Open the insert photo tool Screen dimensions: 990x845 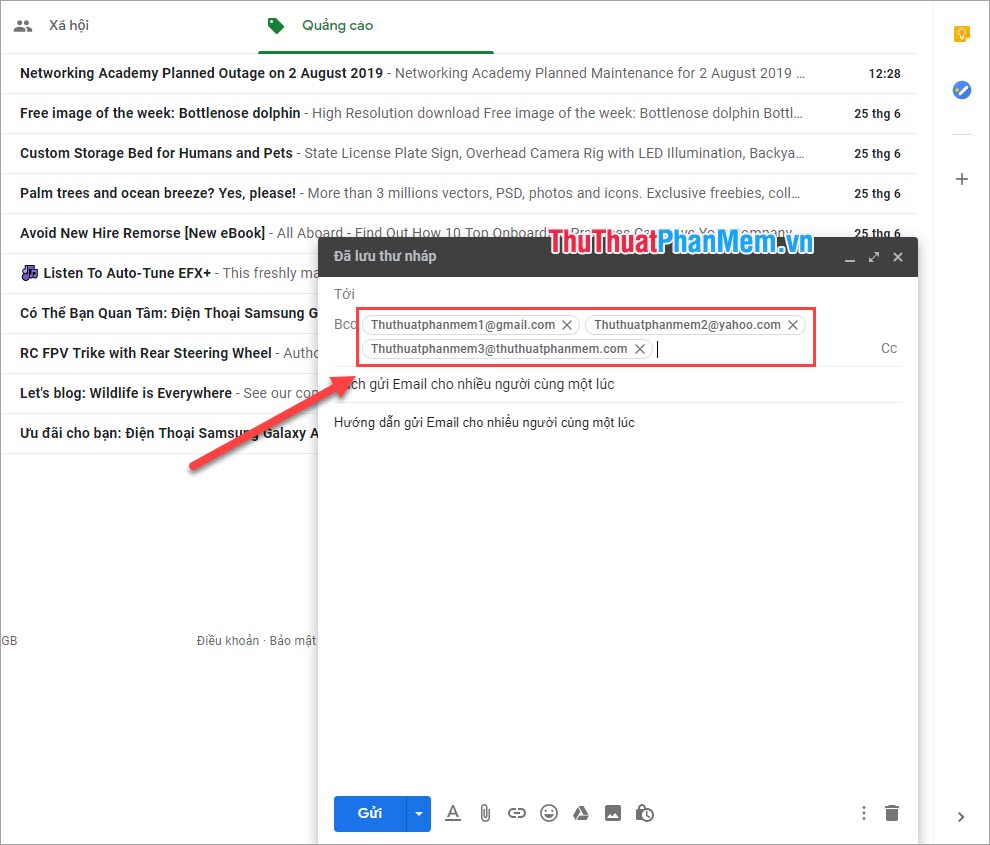pyautogui.click(x=613, y=813)
